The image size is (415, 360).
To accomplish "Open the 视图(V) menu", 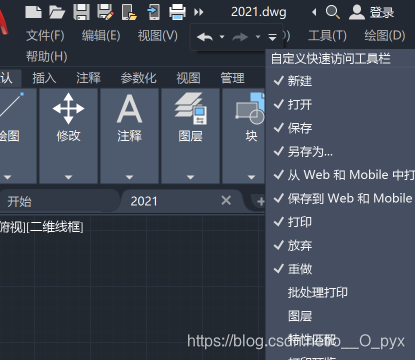I will [158, 35].
